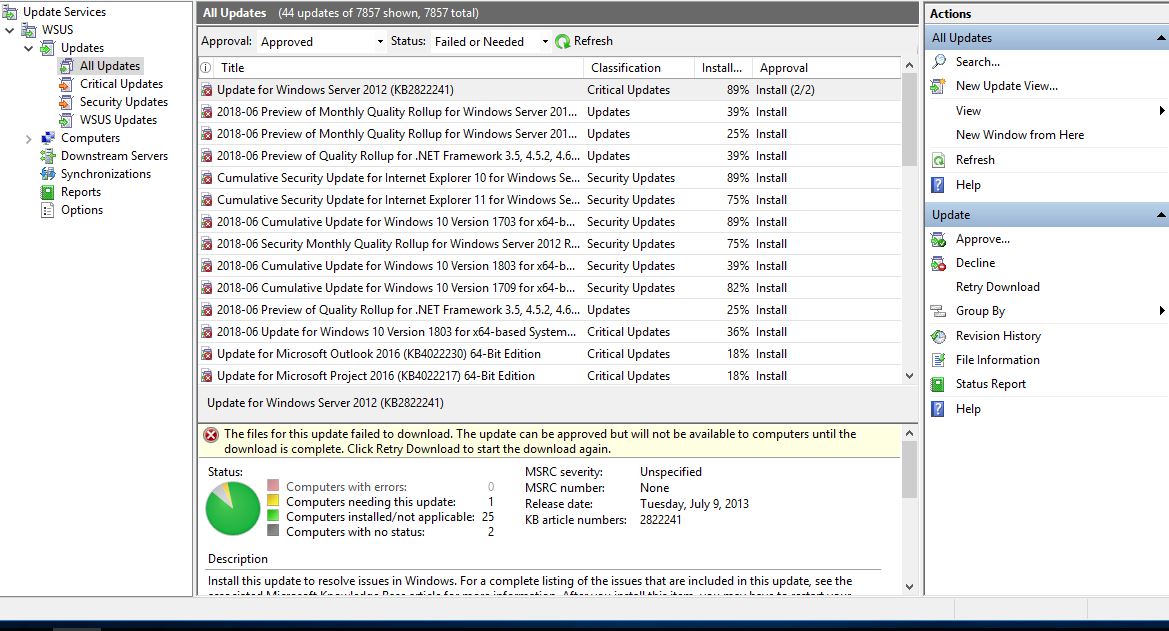Open Synchronizations in the navigation tree
1169x631 pixels.
[46, 173]
